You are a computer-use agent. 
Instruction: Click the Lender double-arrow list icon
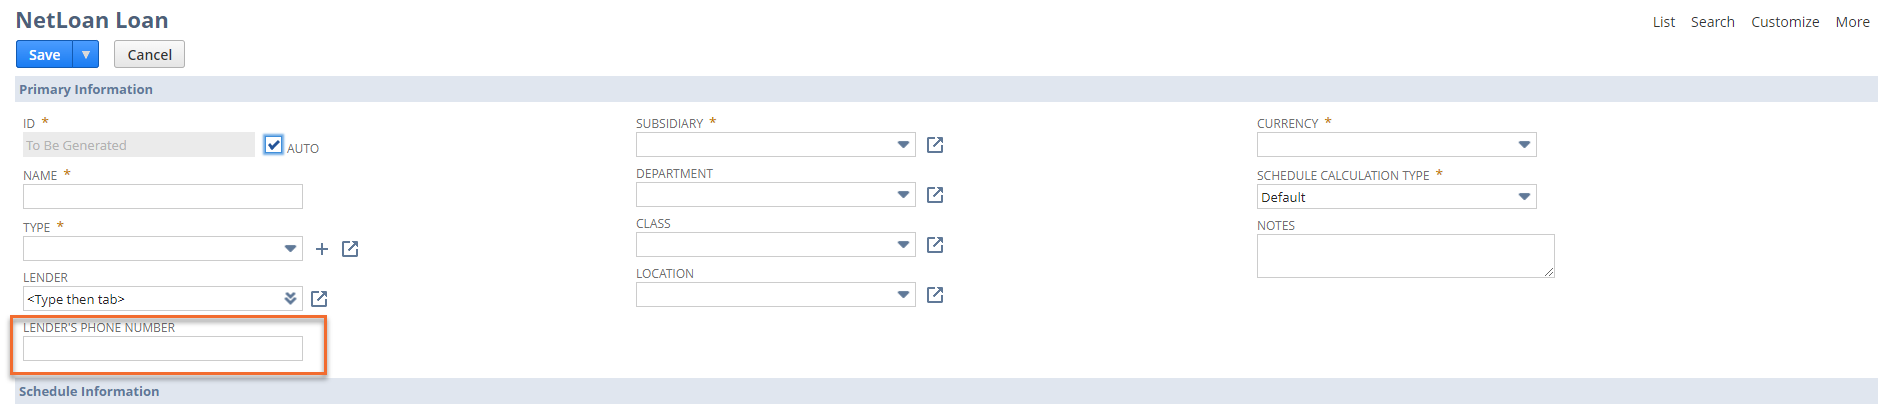point(290,299)
